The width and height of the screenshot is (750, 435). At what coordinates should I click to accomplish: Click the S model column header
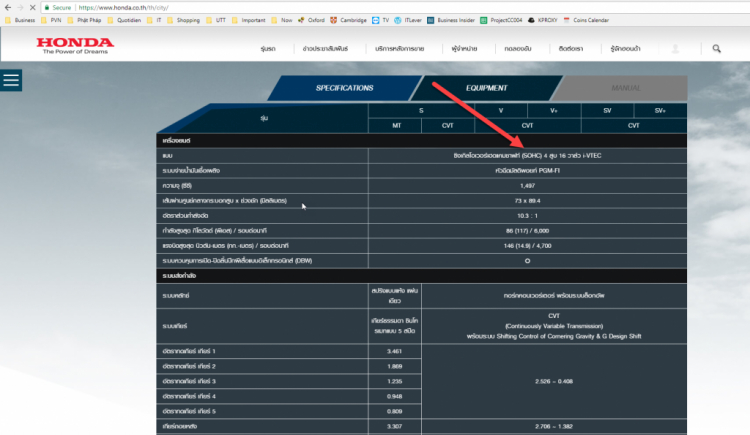point(421,111)
